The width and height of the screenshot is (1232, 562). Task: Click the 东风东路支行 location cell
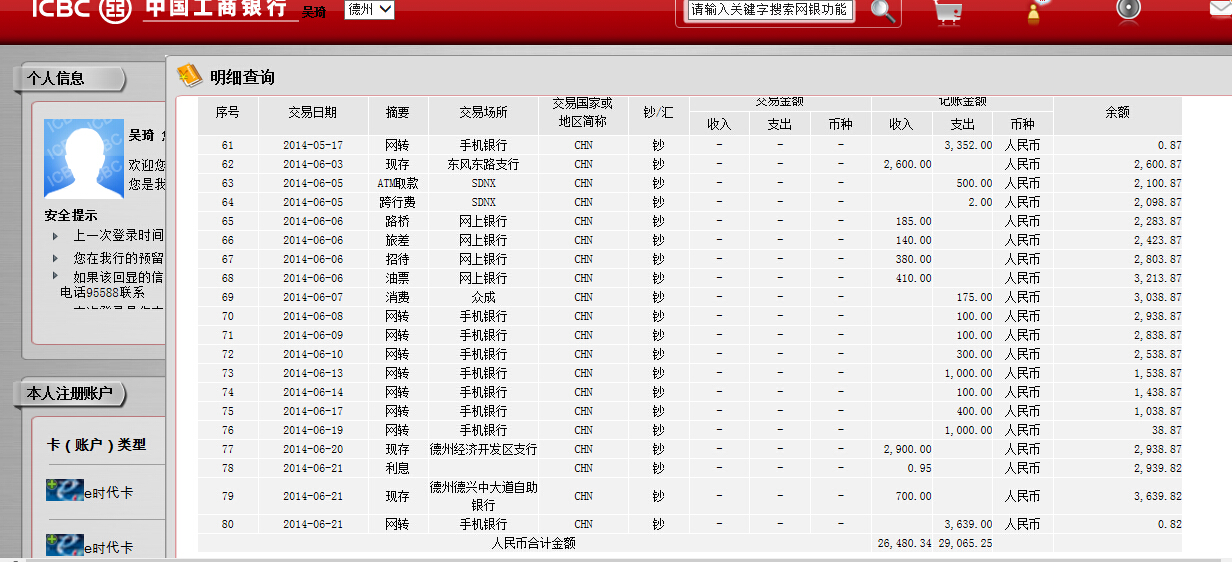point(483,164)
